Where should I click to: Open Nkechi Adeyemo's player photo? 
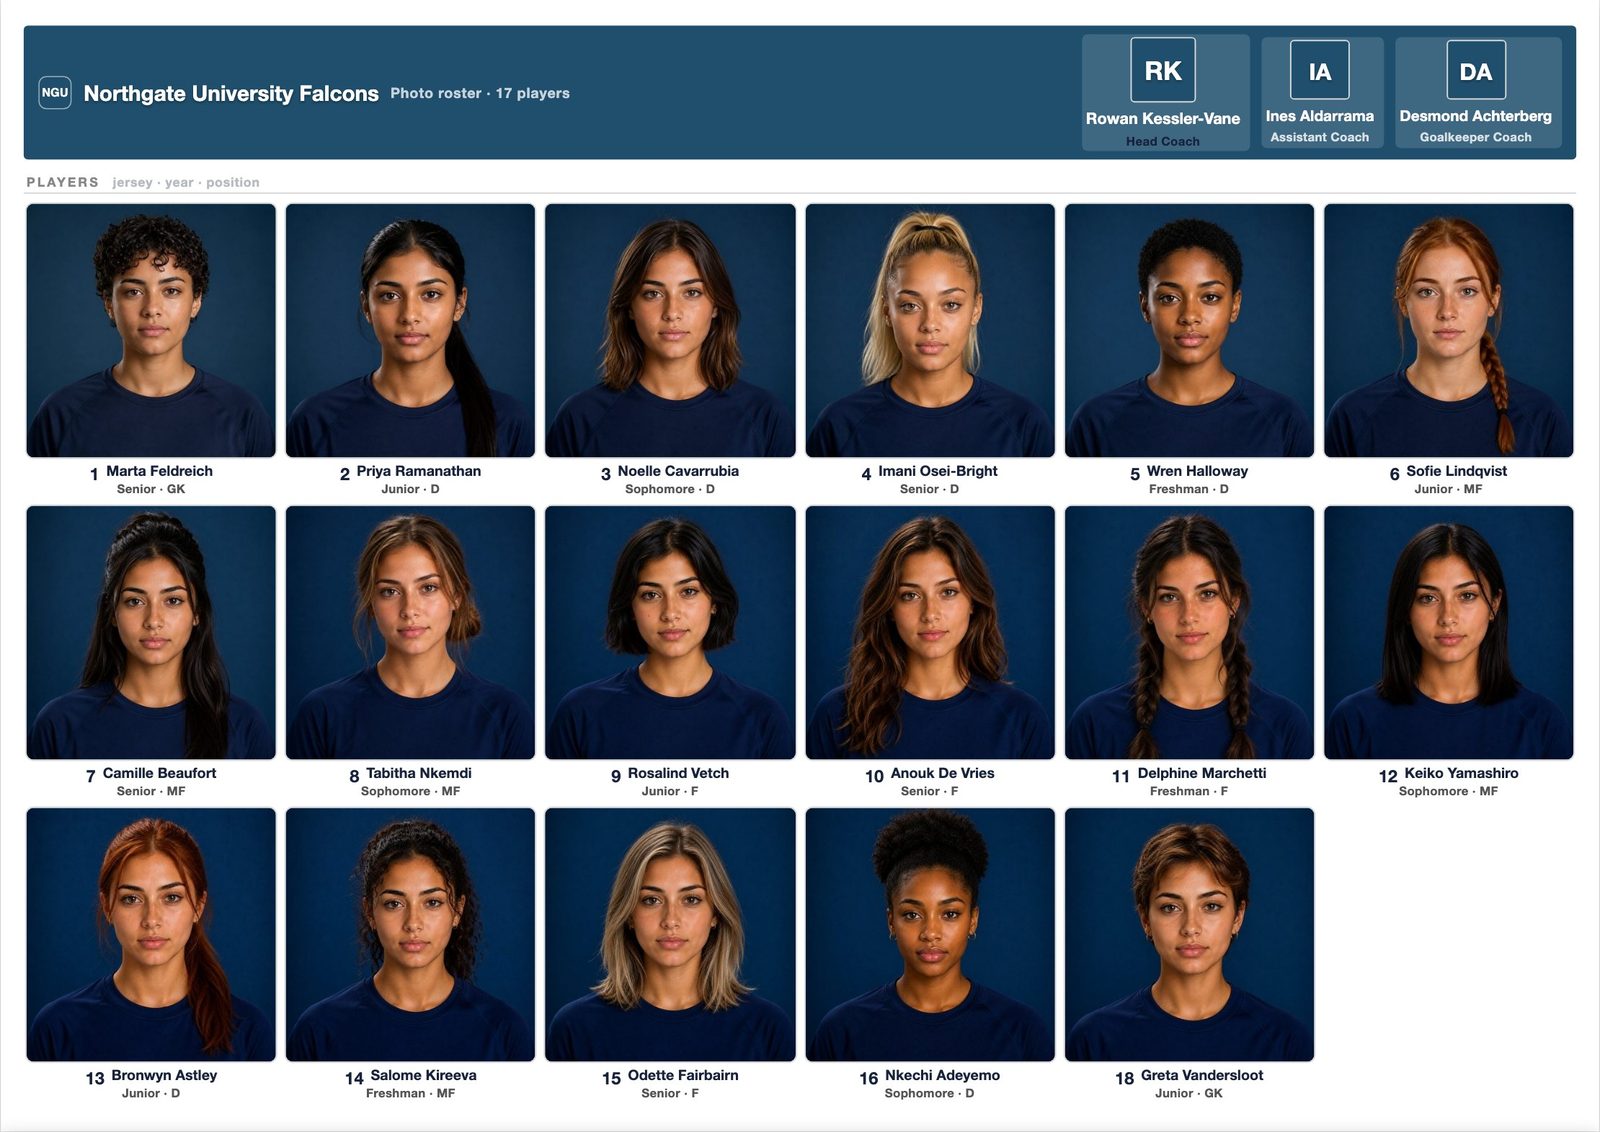point(930,934)
